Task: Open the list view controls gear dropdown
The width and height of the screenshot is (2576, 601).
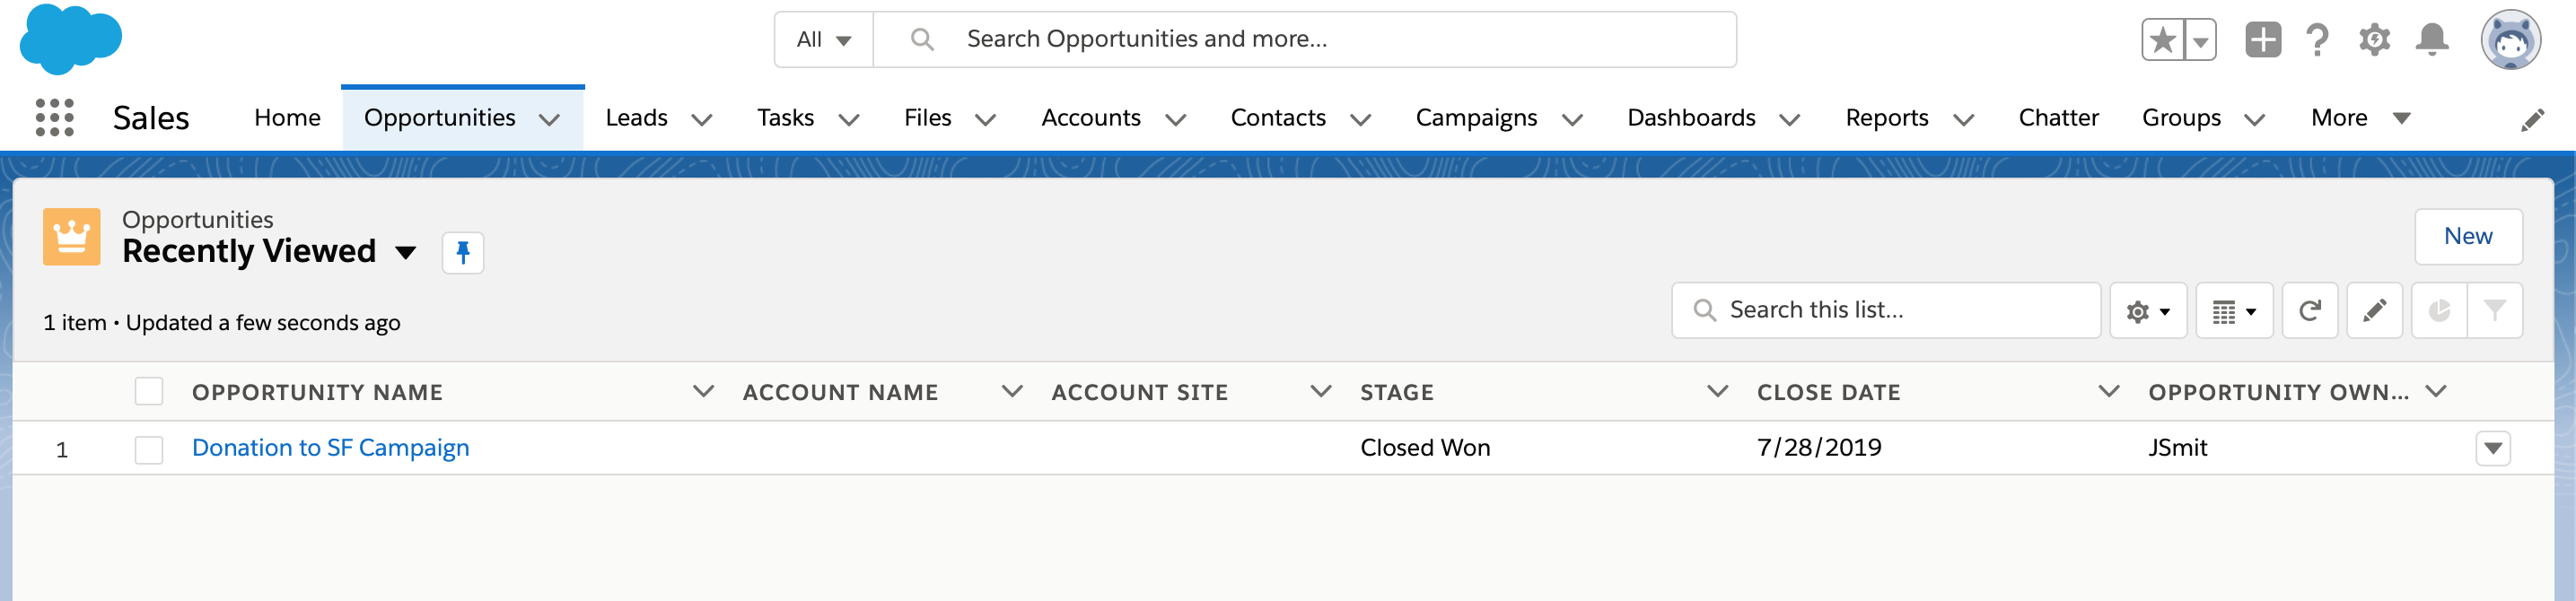Action: 2147,311
